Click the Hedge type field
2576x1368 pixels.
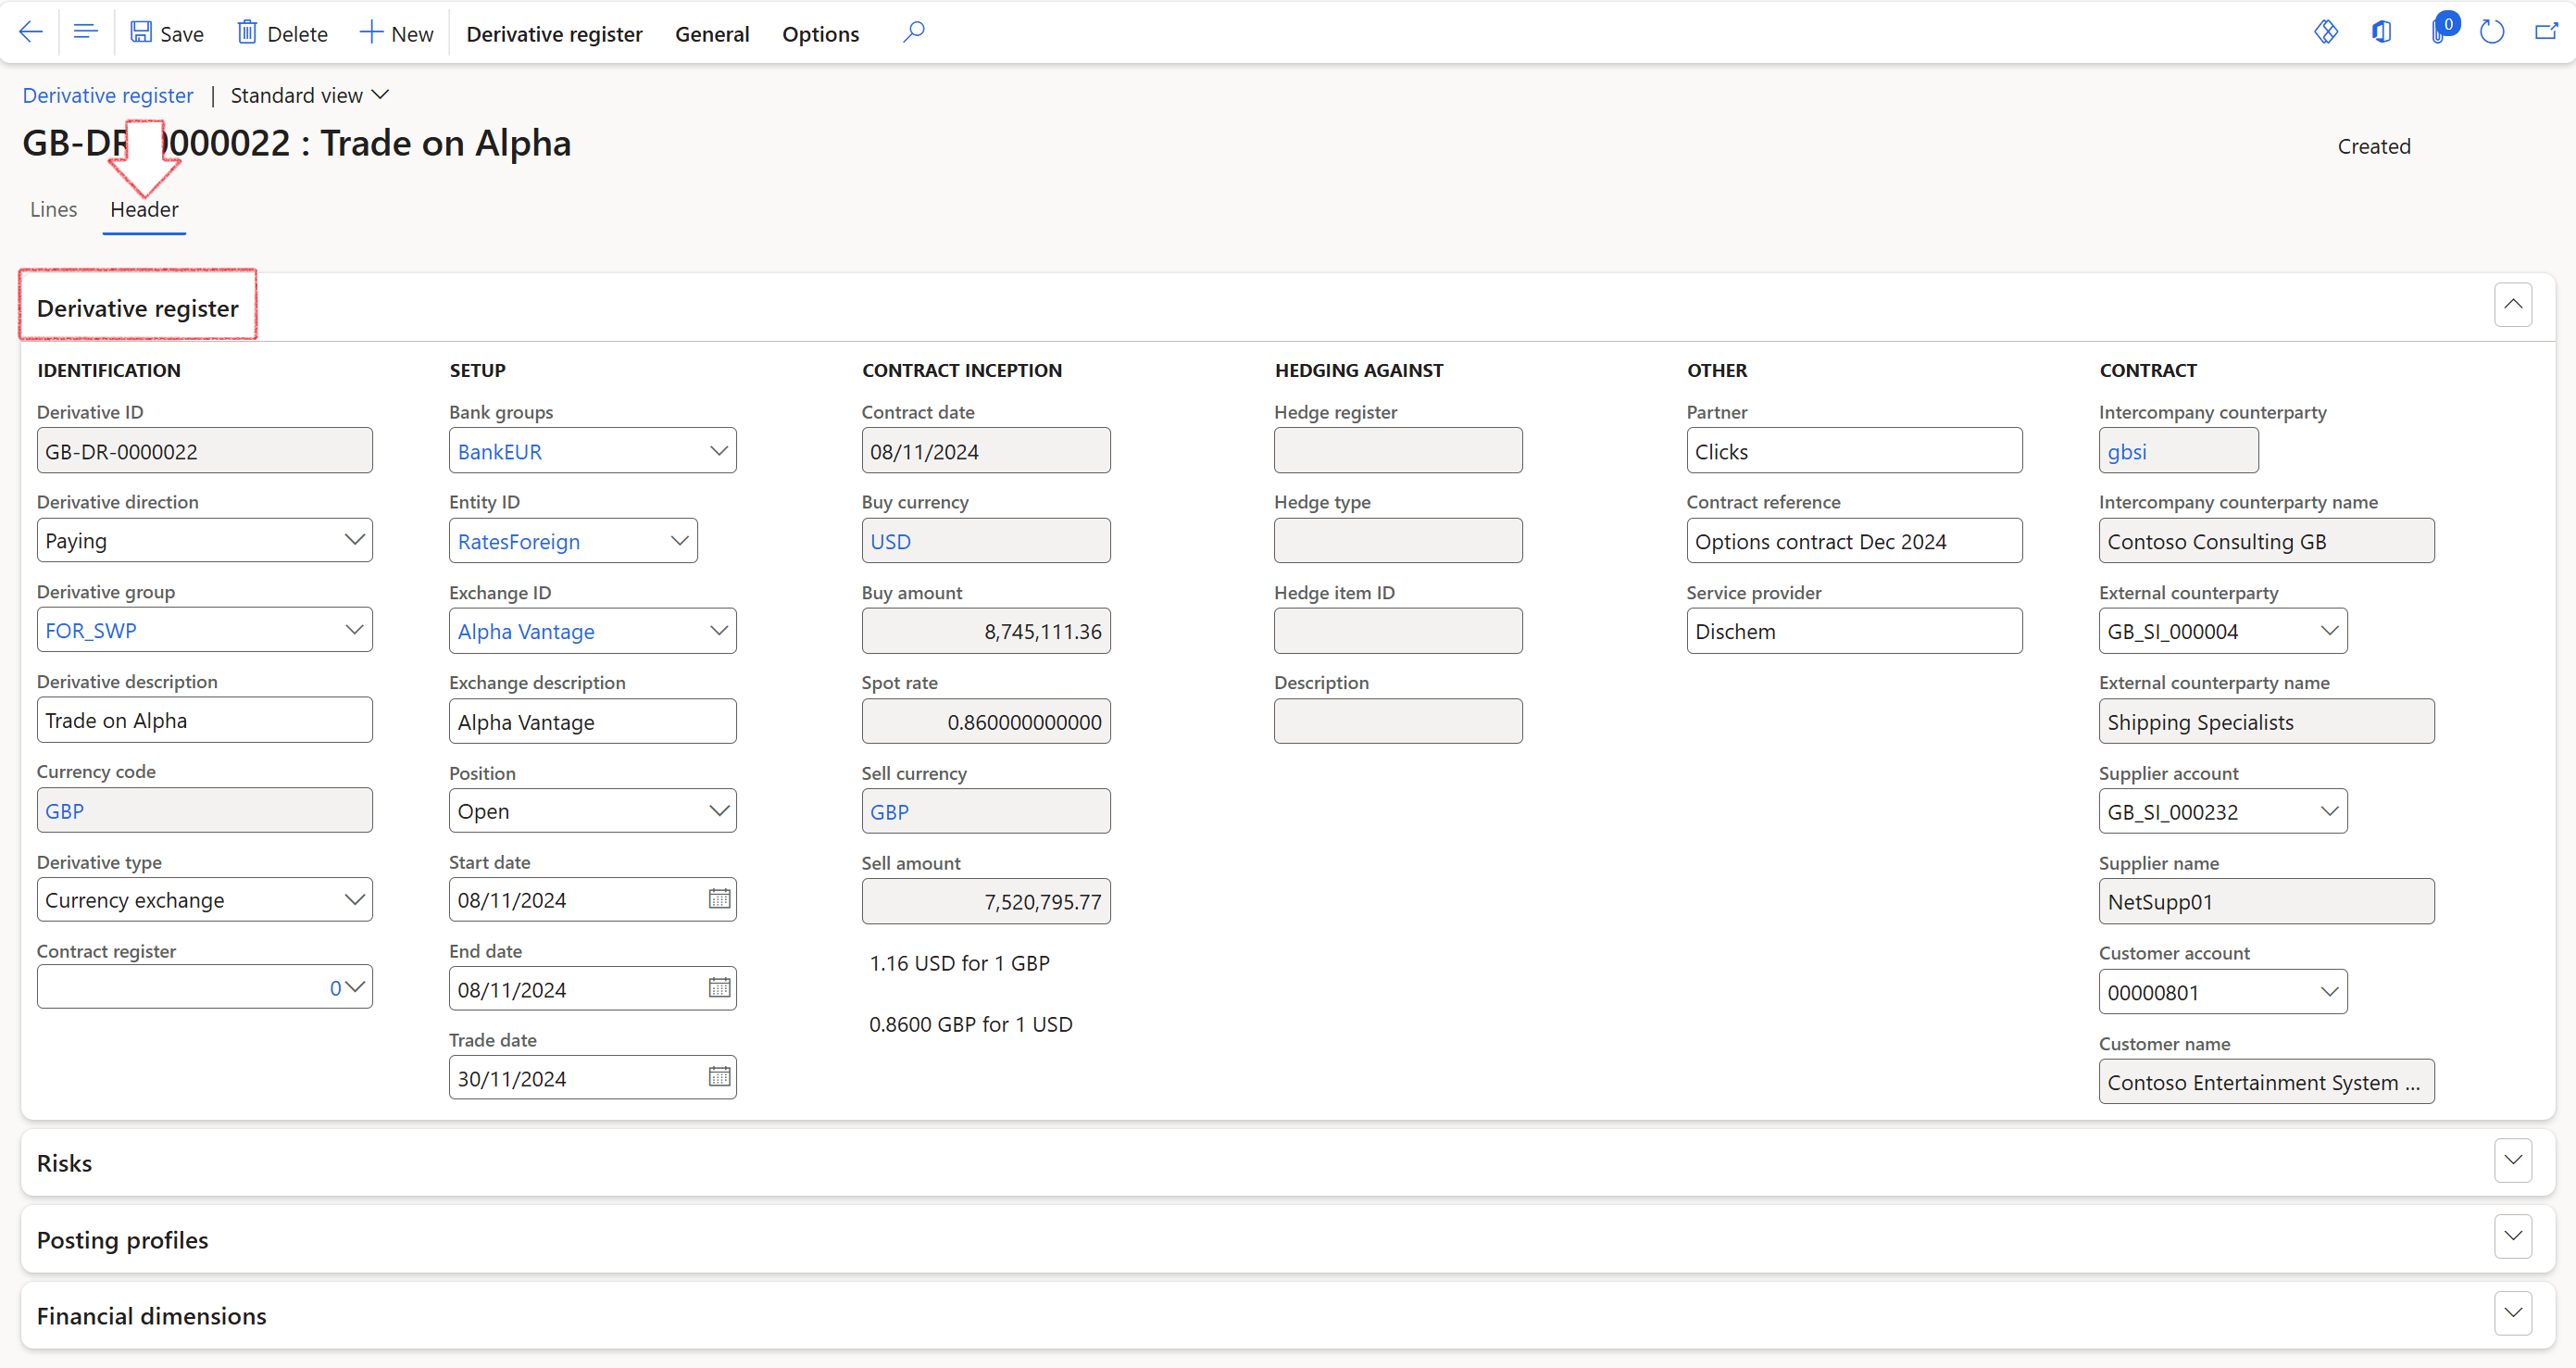1398,540
